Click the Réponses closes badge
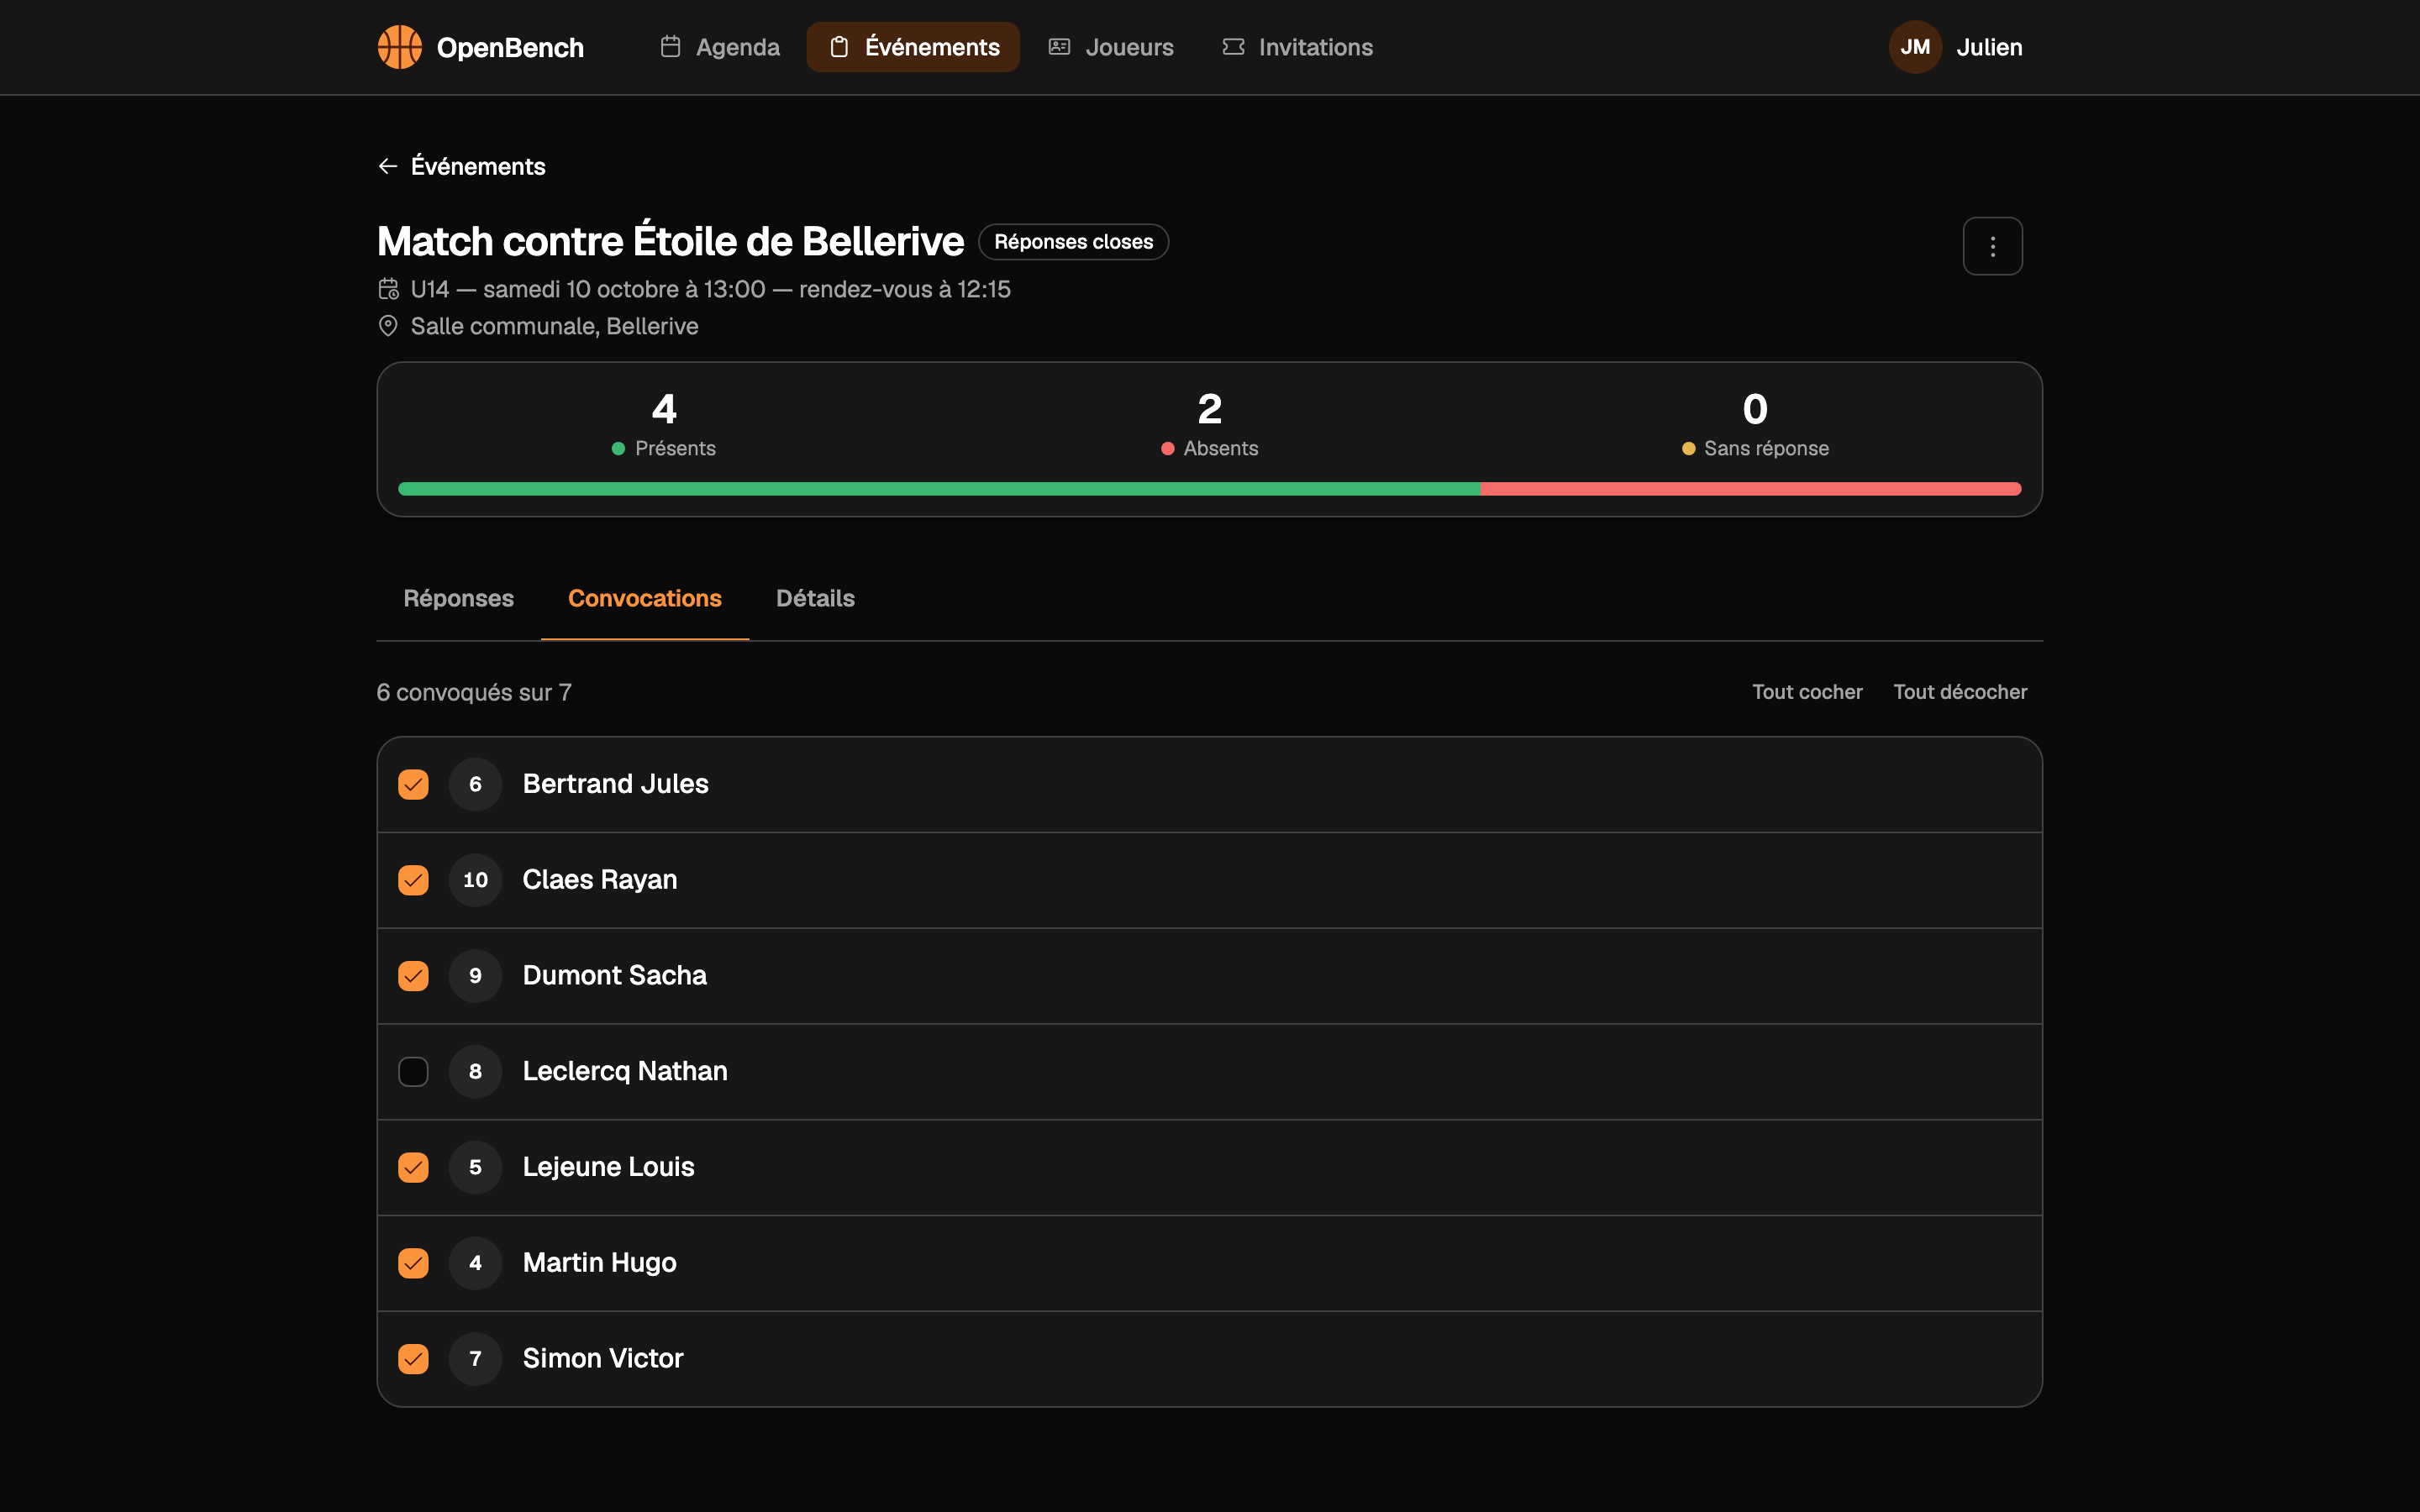Screen dimensions: 2420x1512 pyautogui.click(x=1073, y=242)
